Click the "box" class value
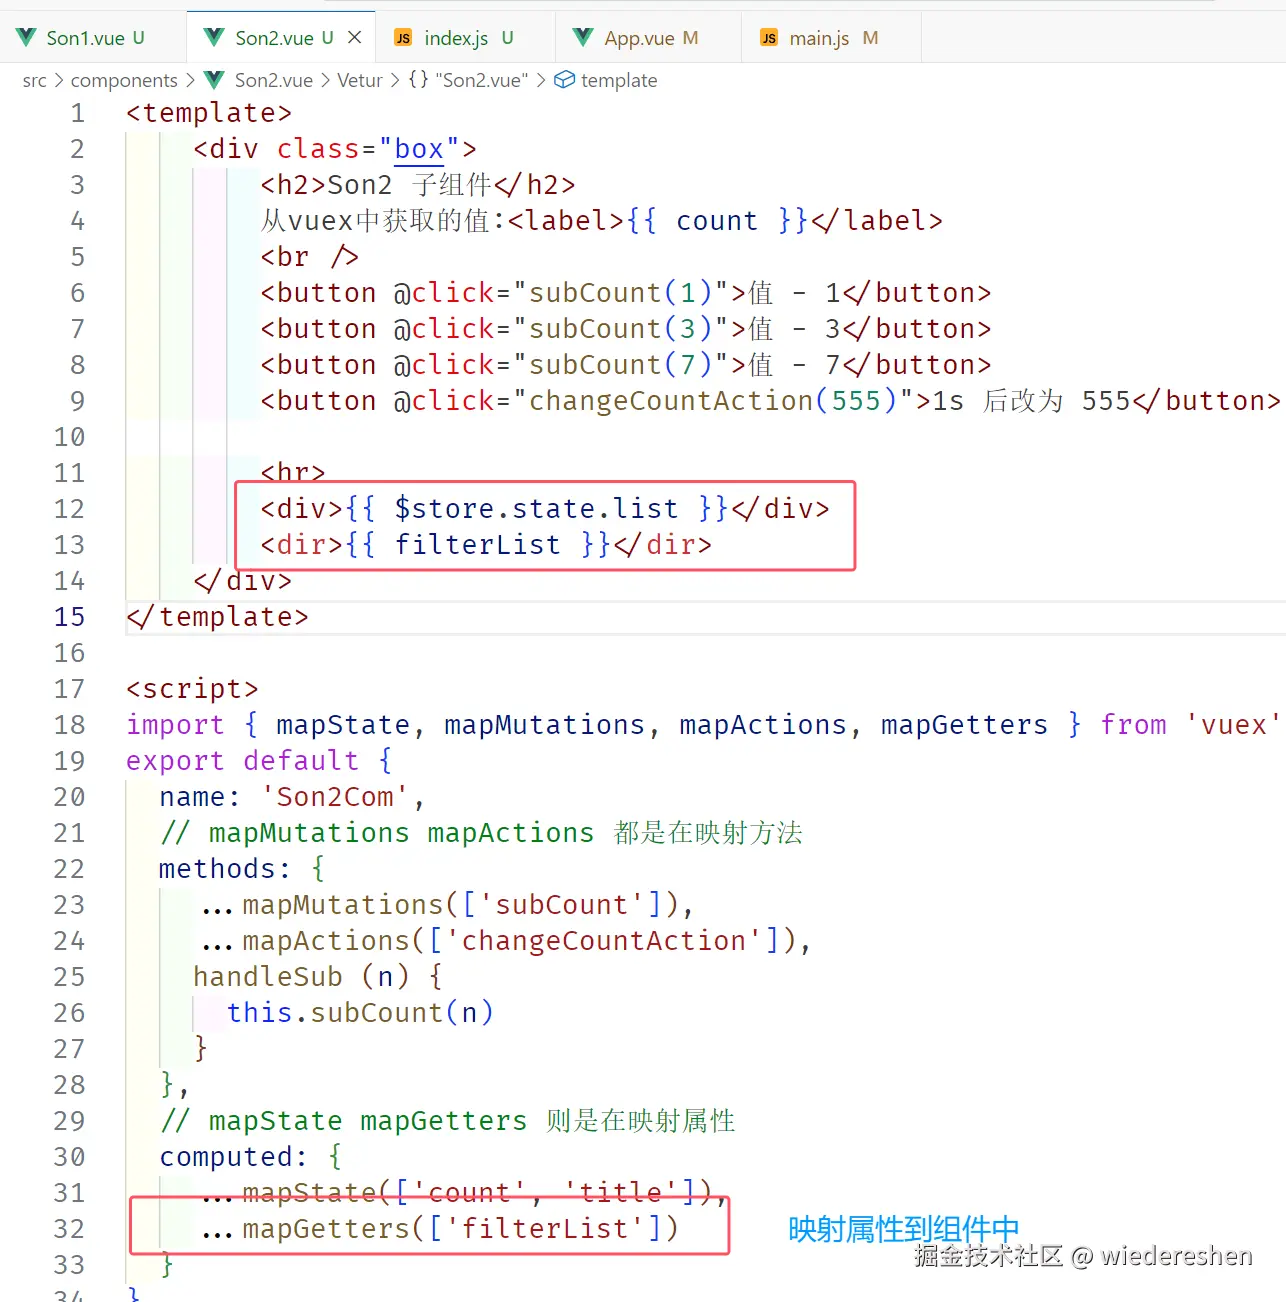 coord(418,149)
